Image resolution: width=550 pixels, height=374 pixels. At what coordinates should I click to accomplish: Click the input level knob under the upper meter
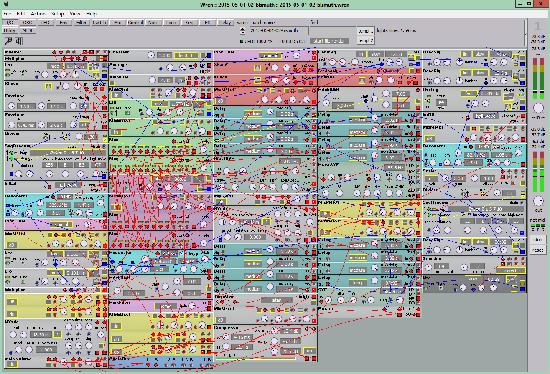(x=538, y=108)
